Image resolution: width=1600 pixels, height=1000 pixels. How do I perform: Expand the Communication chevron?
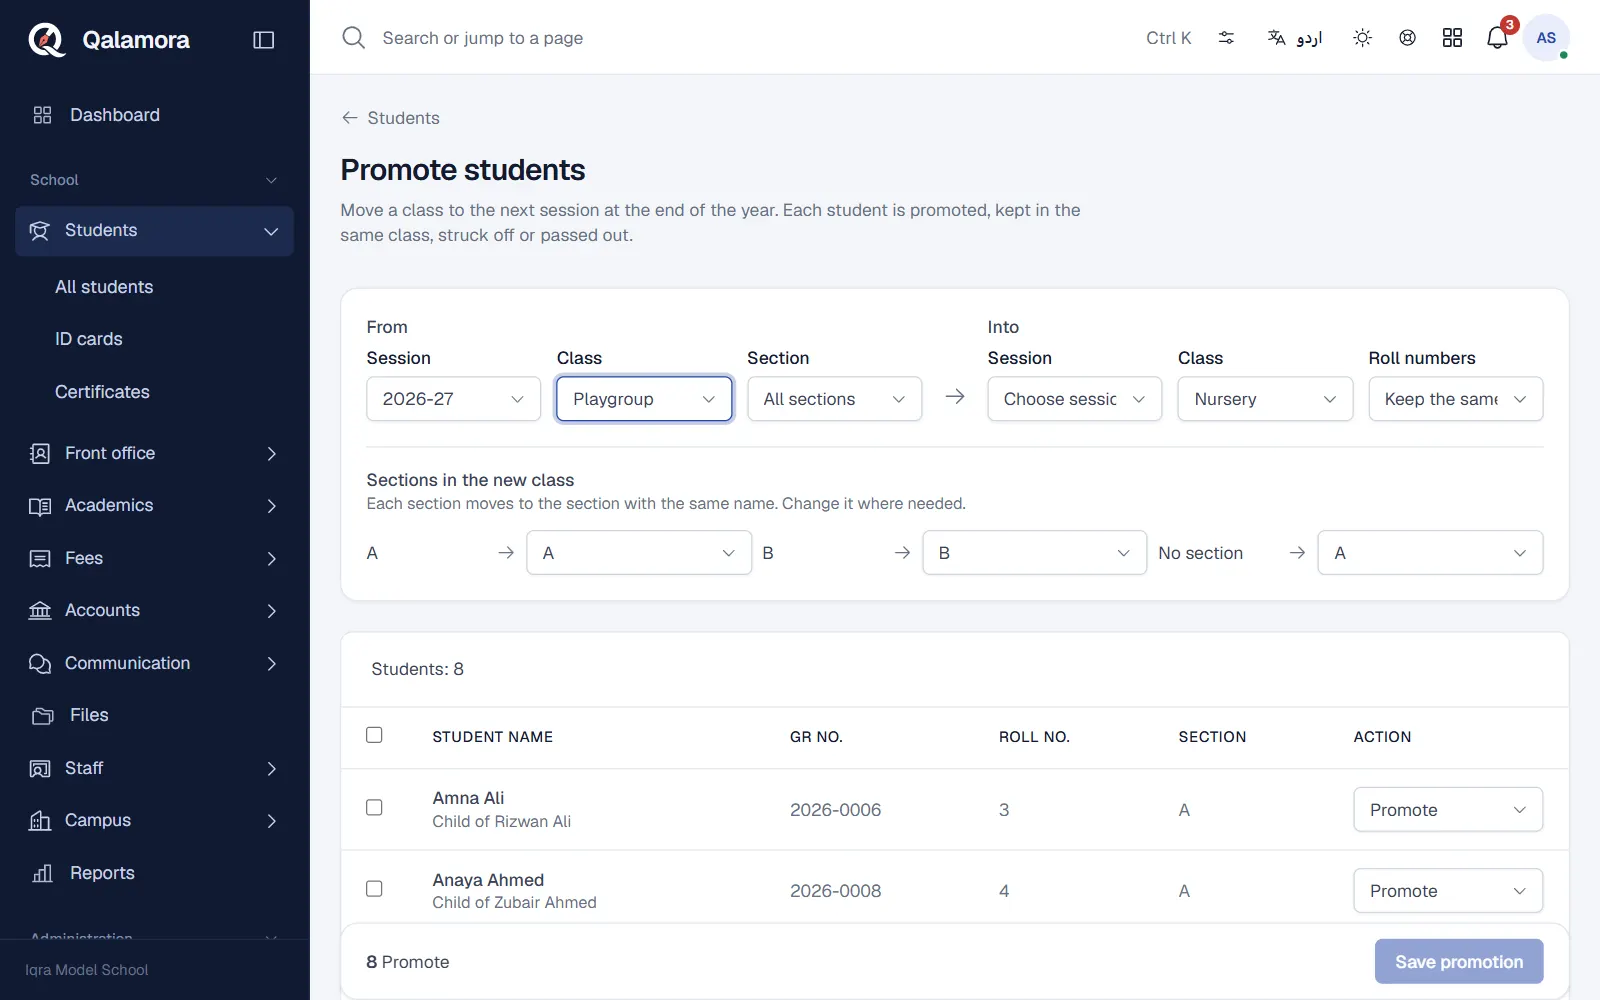coord(271,664)
